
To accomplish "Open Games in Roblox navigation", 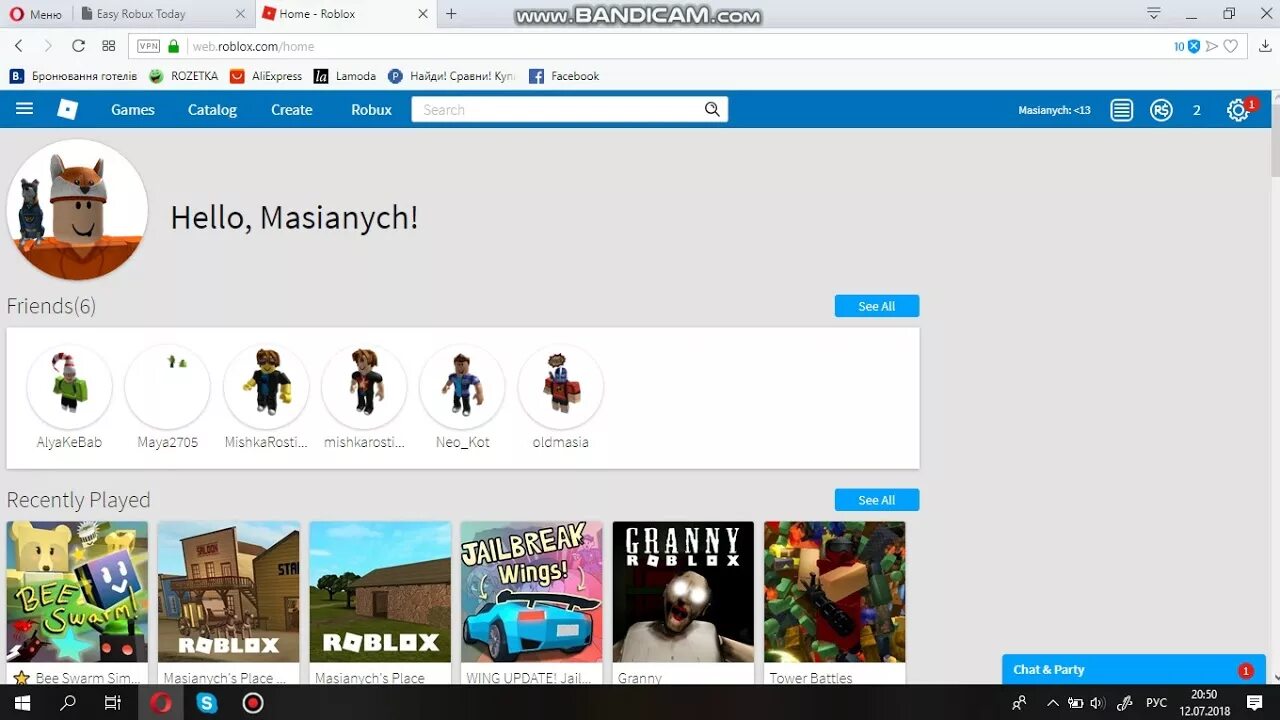I will pyautogui.click(x=133, y=110).
